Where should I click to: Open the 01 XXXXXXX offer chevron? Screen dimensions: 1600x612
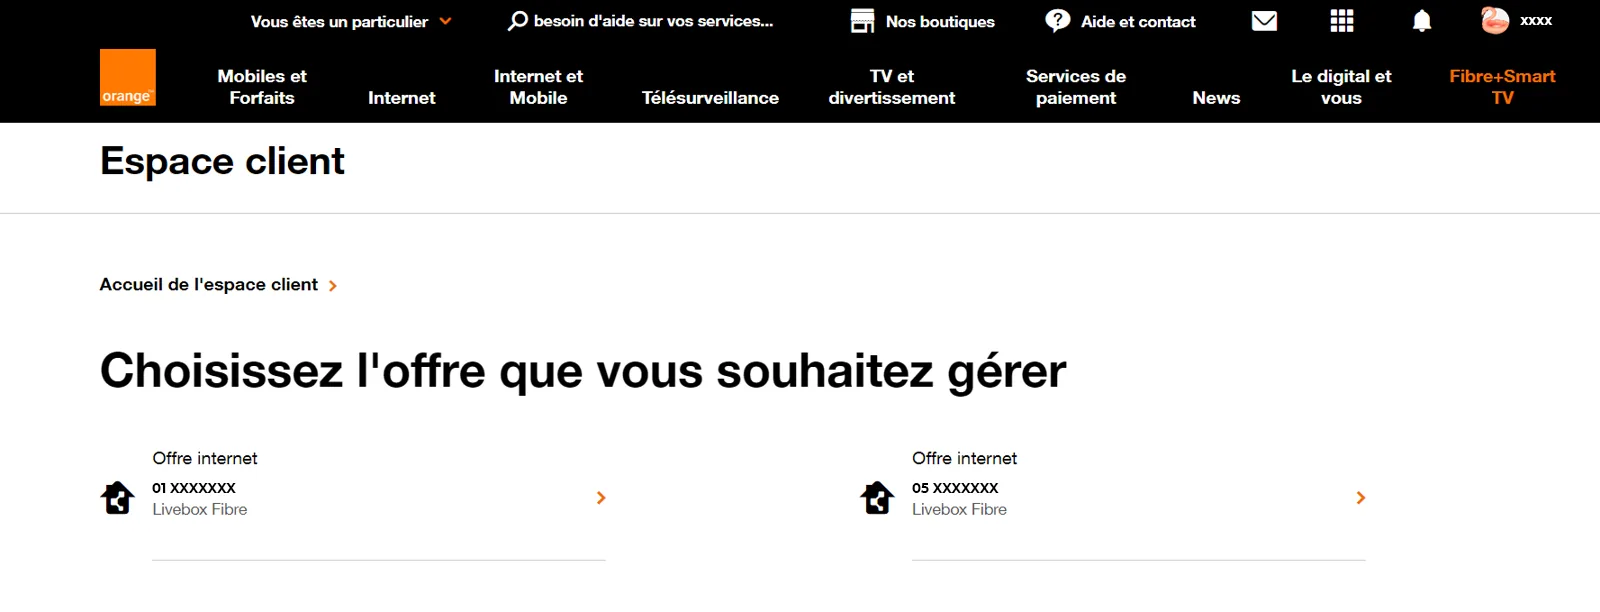(601, 497)
